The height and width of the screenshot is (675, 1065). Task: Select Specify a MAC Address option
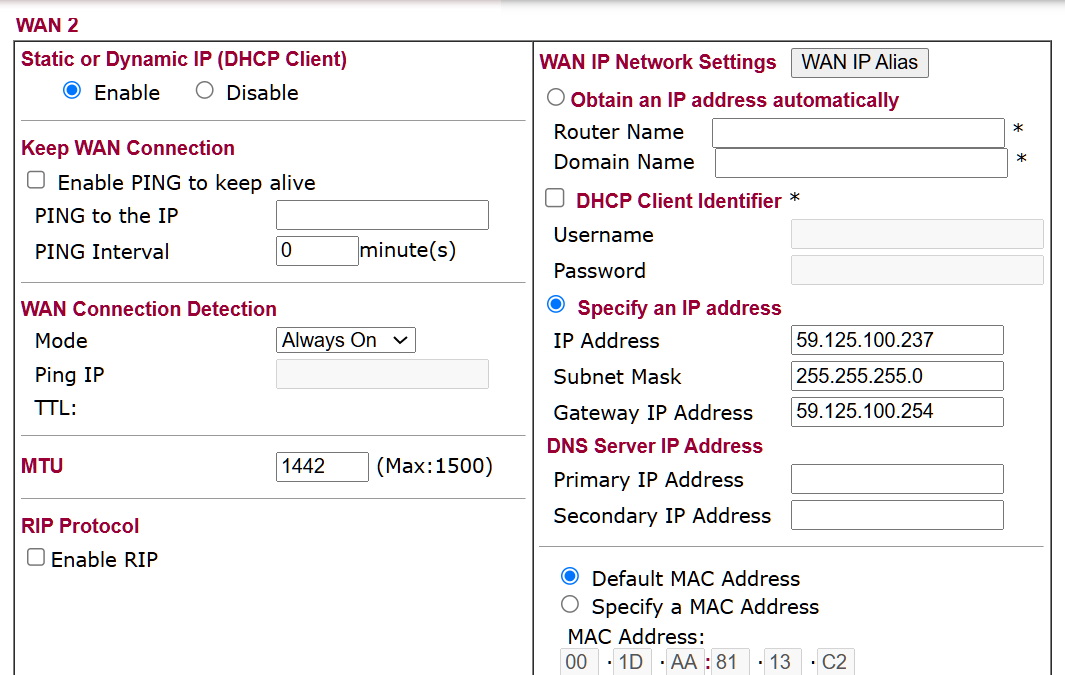tap(570, 604)
